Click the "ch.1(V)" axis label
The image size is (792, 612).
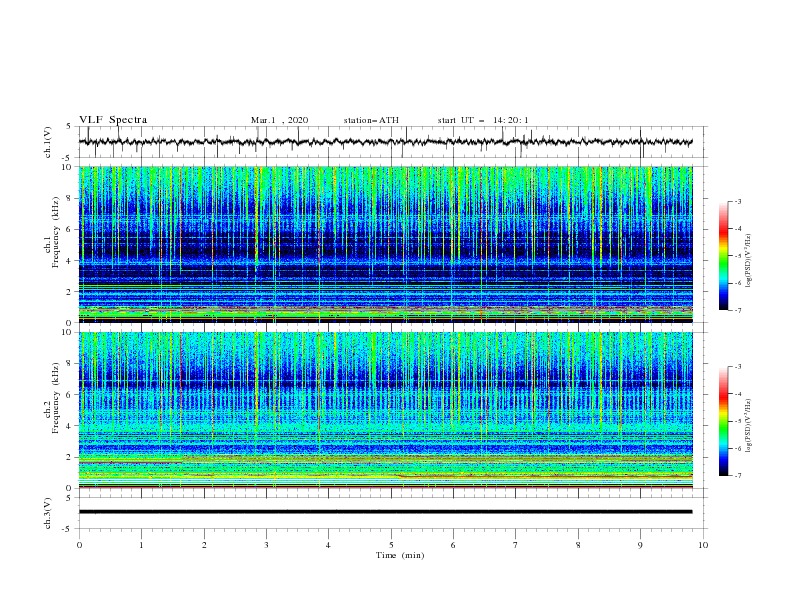[48, 142]
